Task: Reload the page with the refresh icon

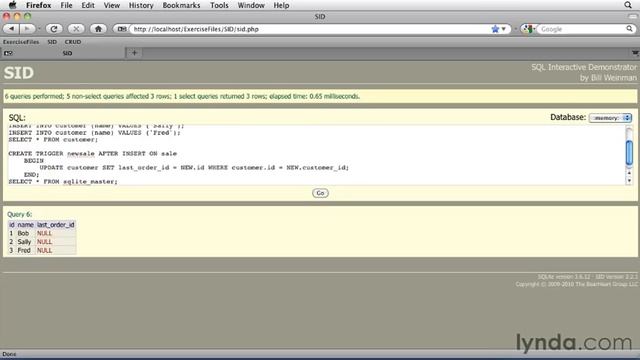Action: 54,29
